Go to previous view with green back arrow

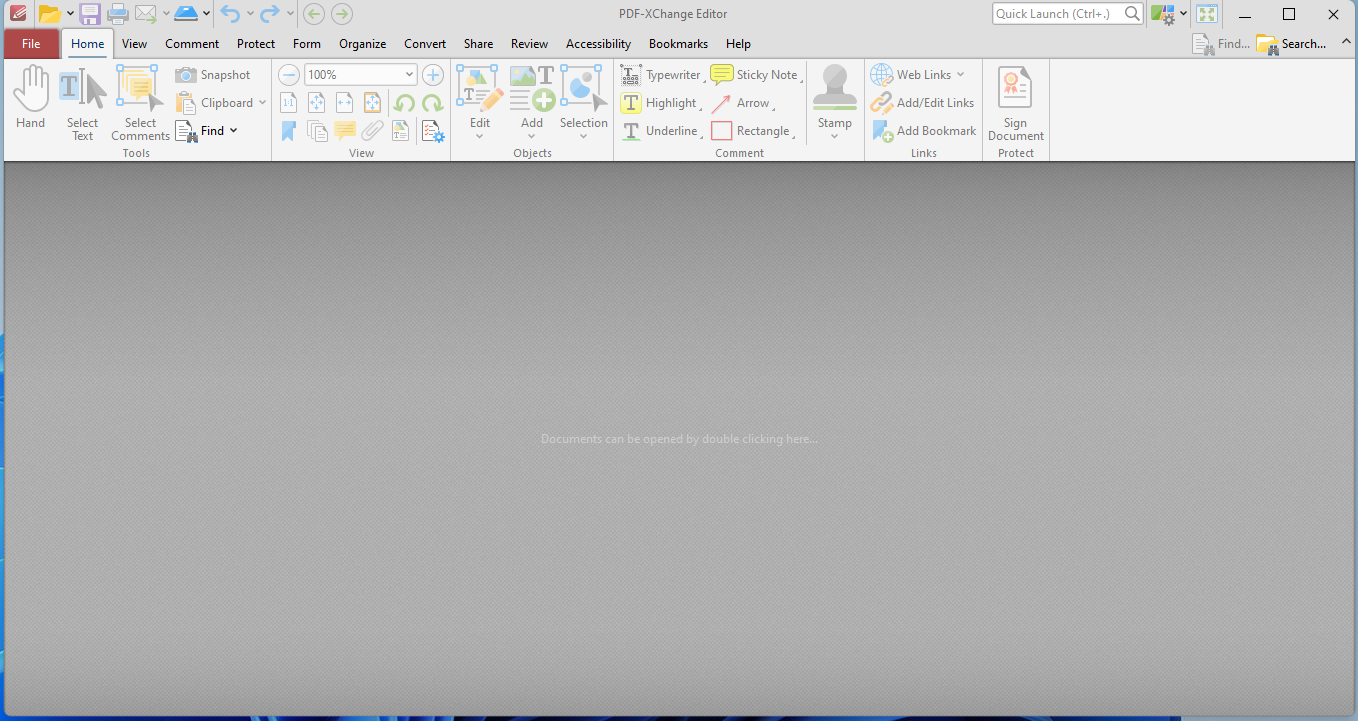[313, 14]
